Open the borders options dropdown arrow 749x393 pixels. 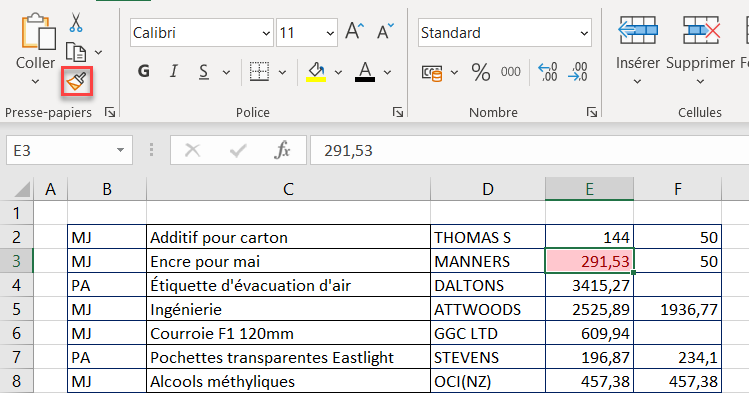282,73
